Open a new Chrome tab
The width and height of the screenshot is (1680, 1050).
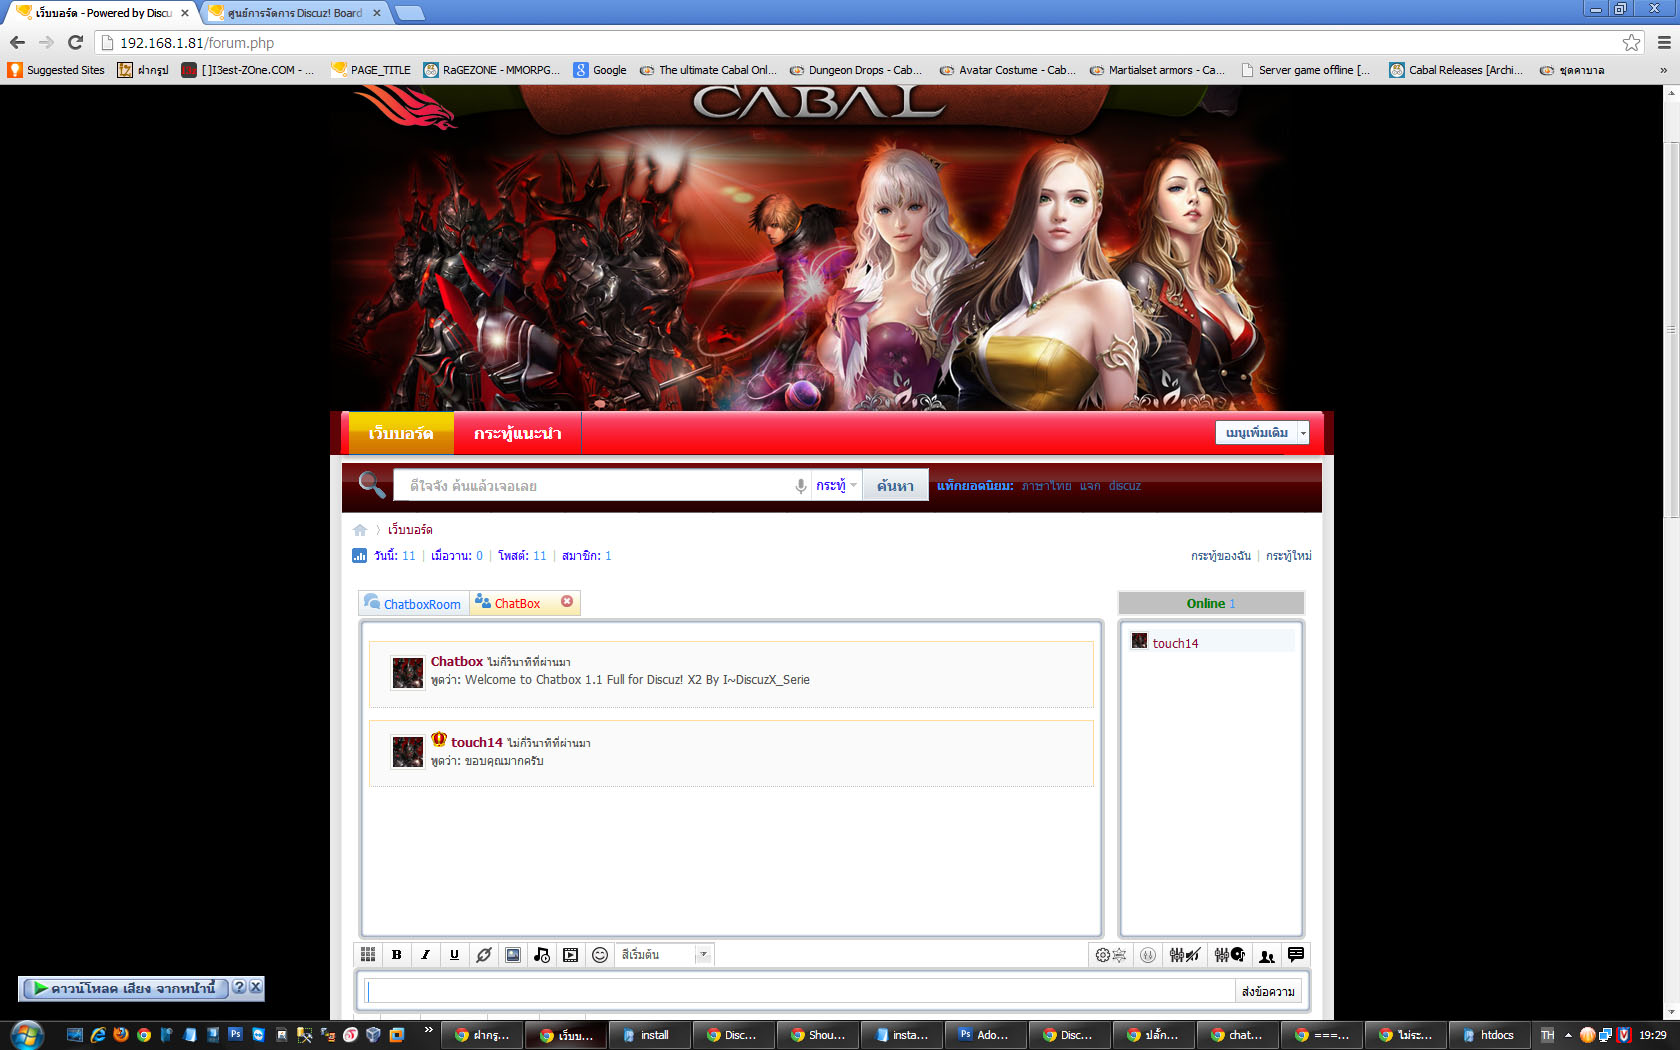click(409, 13)
